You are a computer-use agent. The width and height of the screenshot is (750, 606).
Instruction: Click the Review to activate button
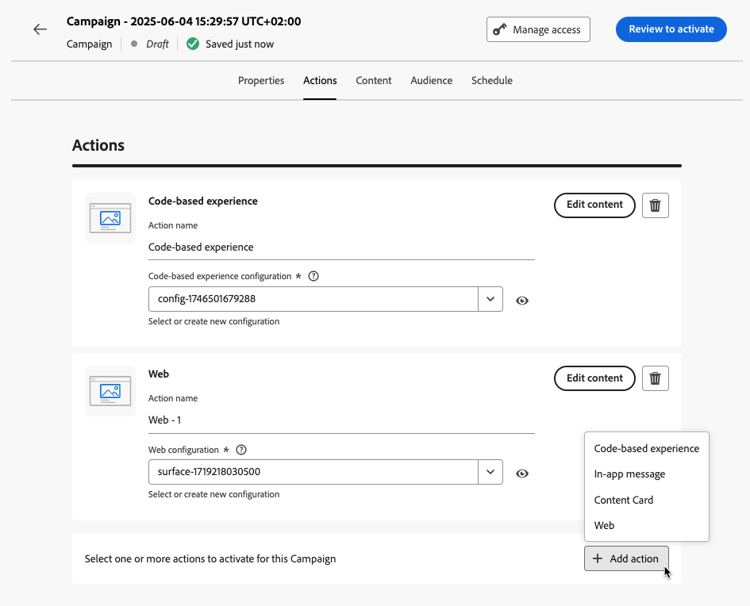pos(671,29)
